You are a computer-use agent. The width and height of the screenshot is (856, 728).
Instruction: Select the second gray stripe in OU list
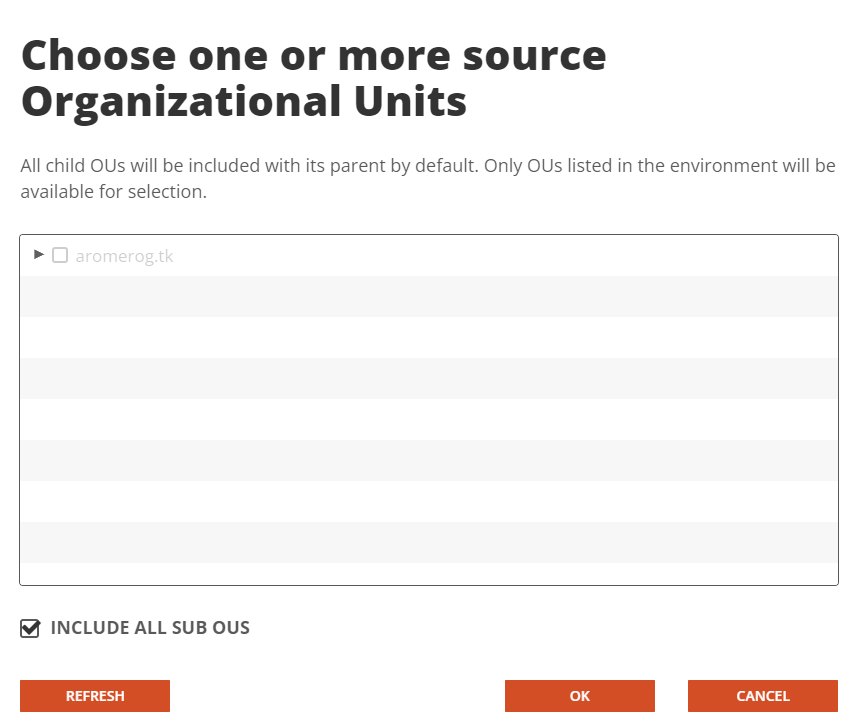point(429,378)
